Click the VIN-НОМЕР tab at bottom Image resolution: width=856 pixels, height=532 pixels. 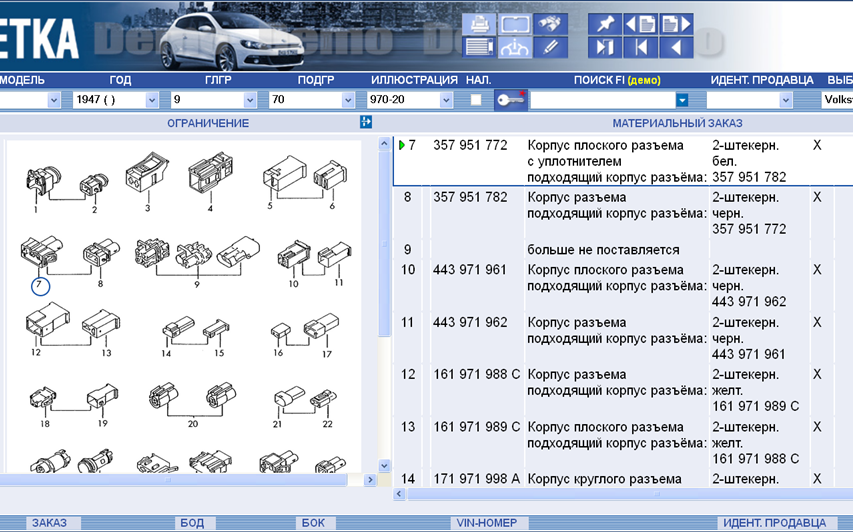coord(486,523)
